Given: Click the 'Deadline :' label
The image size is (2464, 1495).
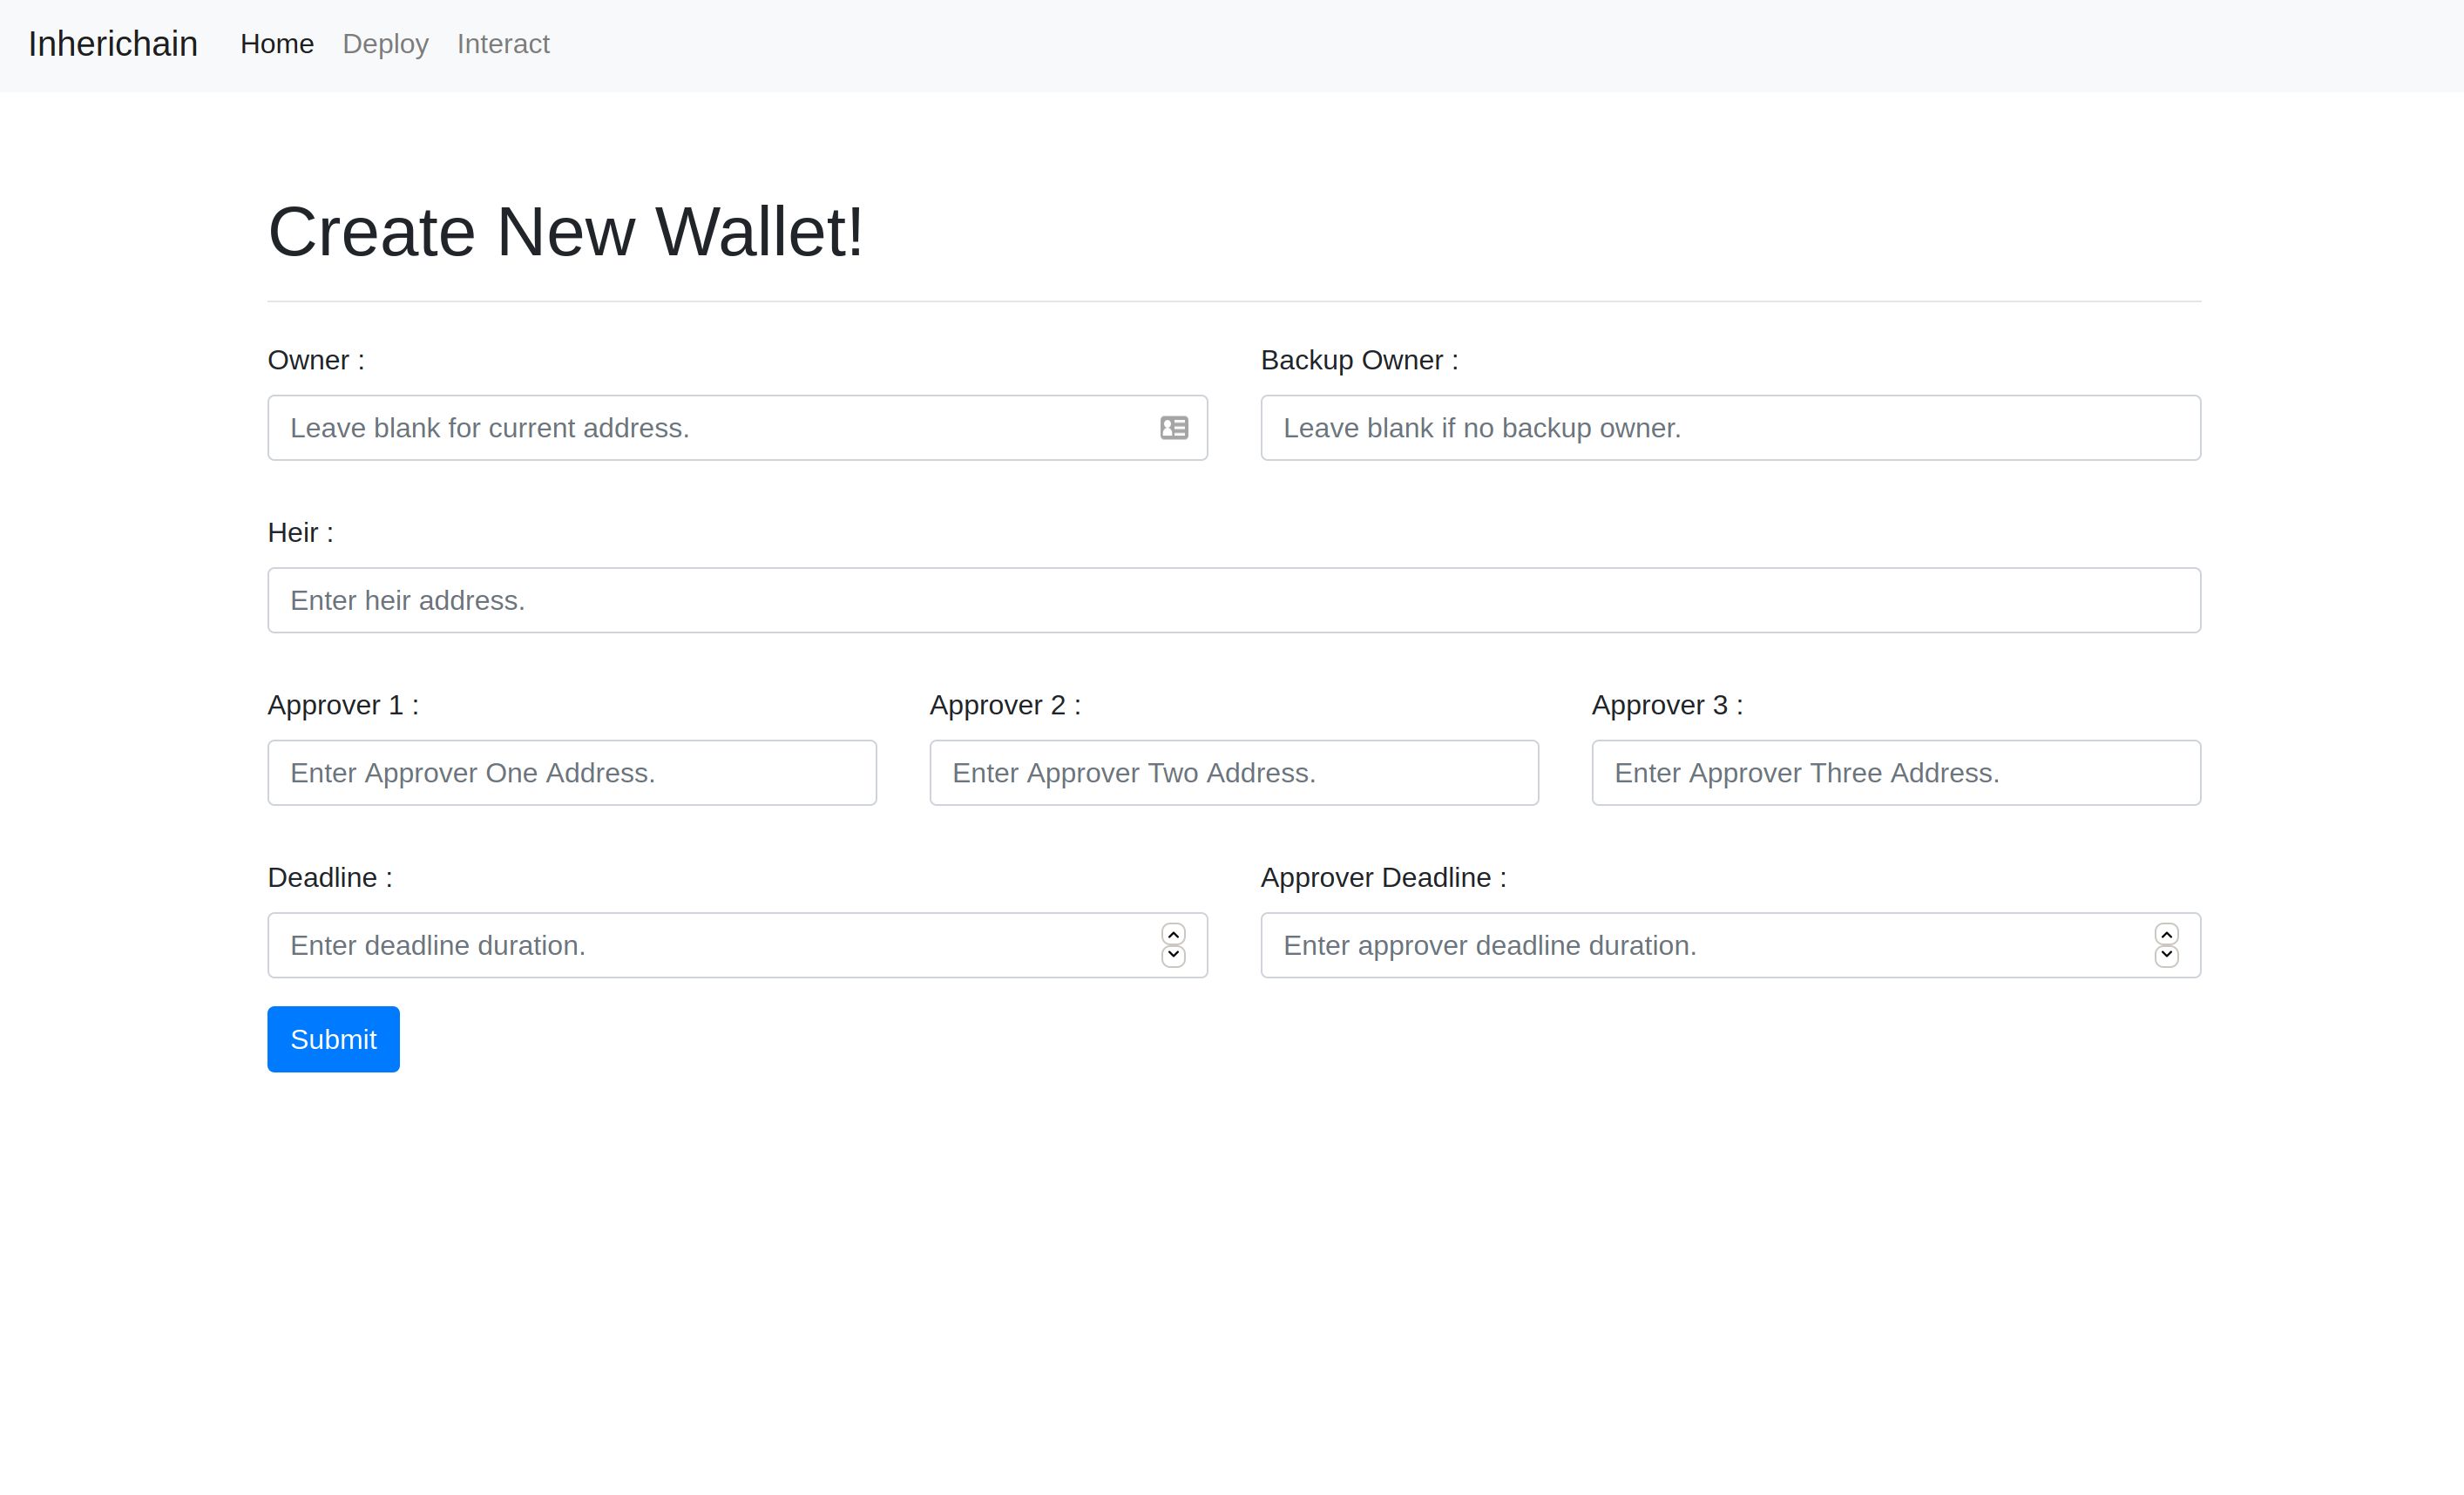Looking at the screenshot, I should tap(330, 877).
